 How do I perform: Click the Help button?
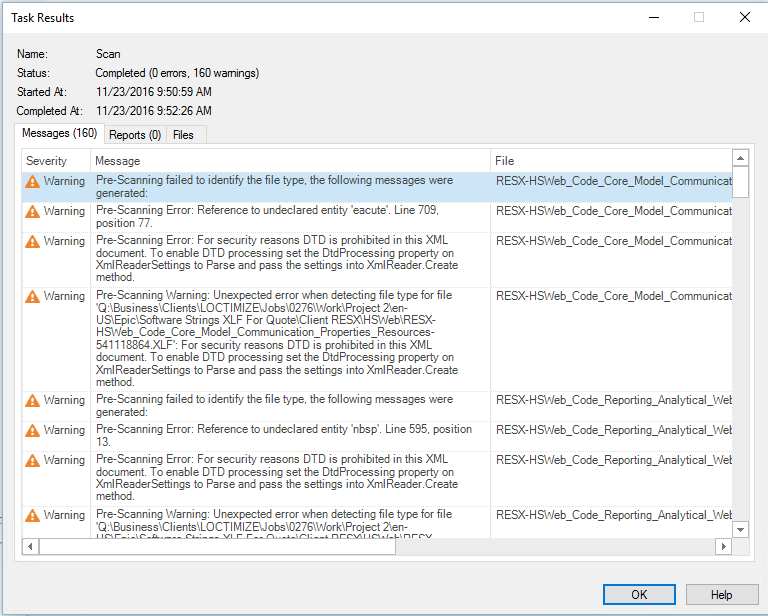coord(721,595)
